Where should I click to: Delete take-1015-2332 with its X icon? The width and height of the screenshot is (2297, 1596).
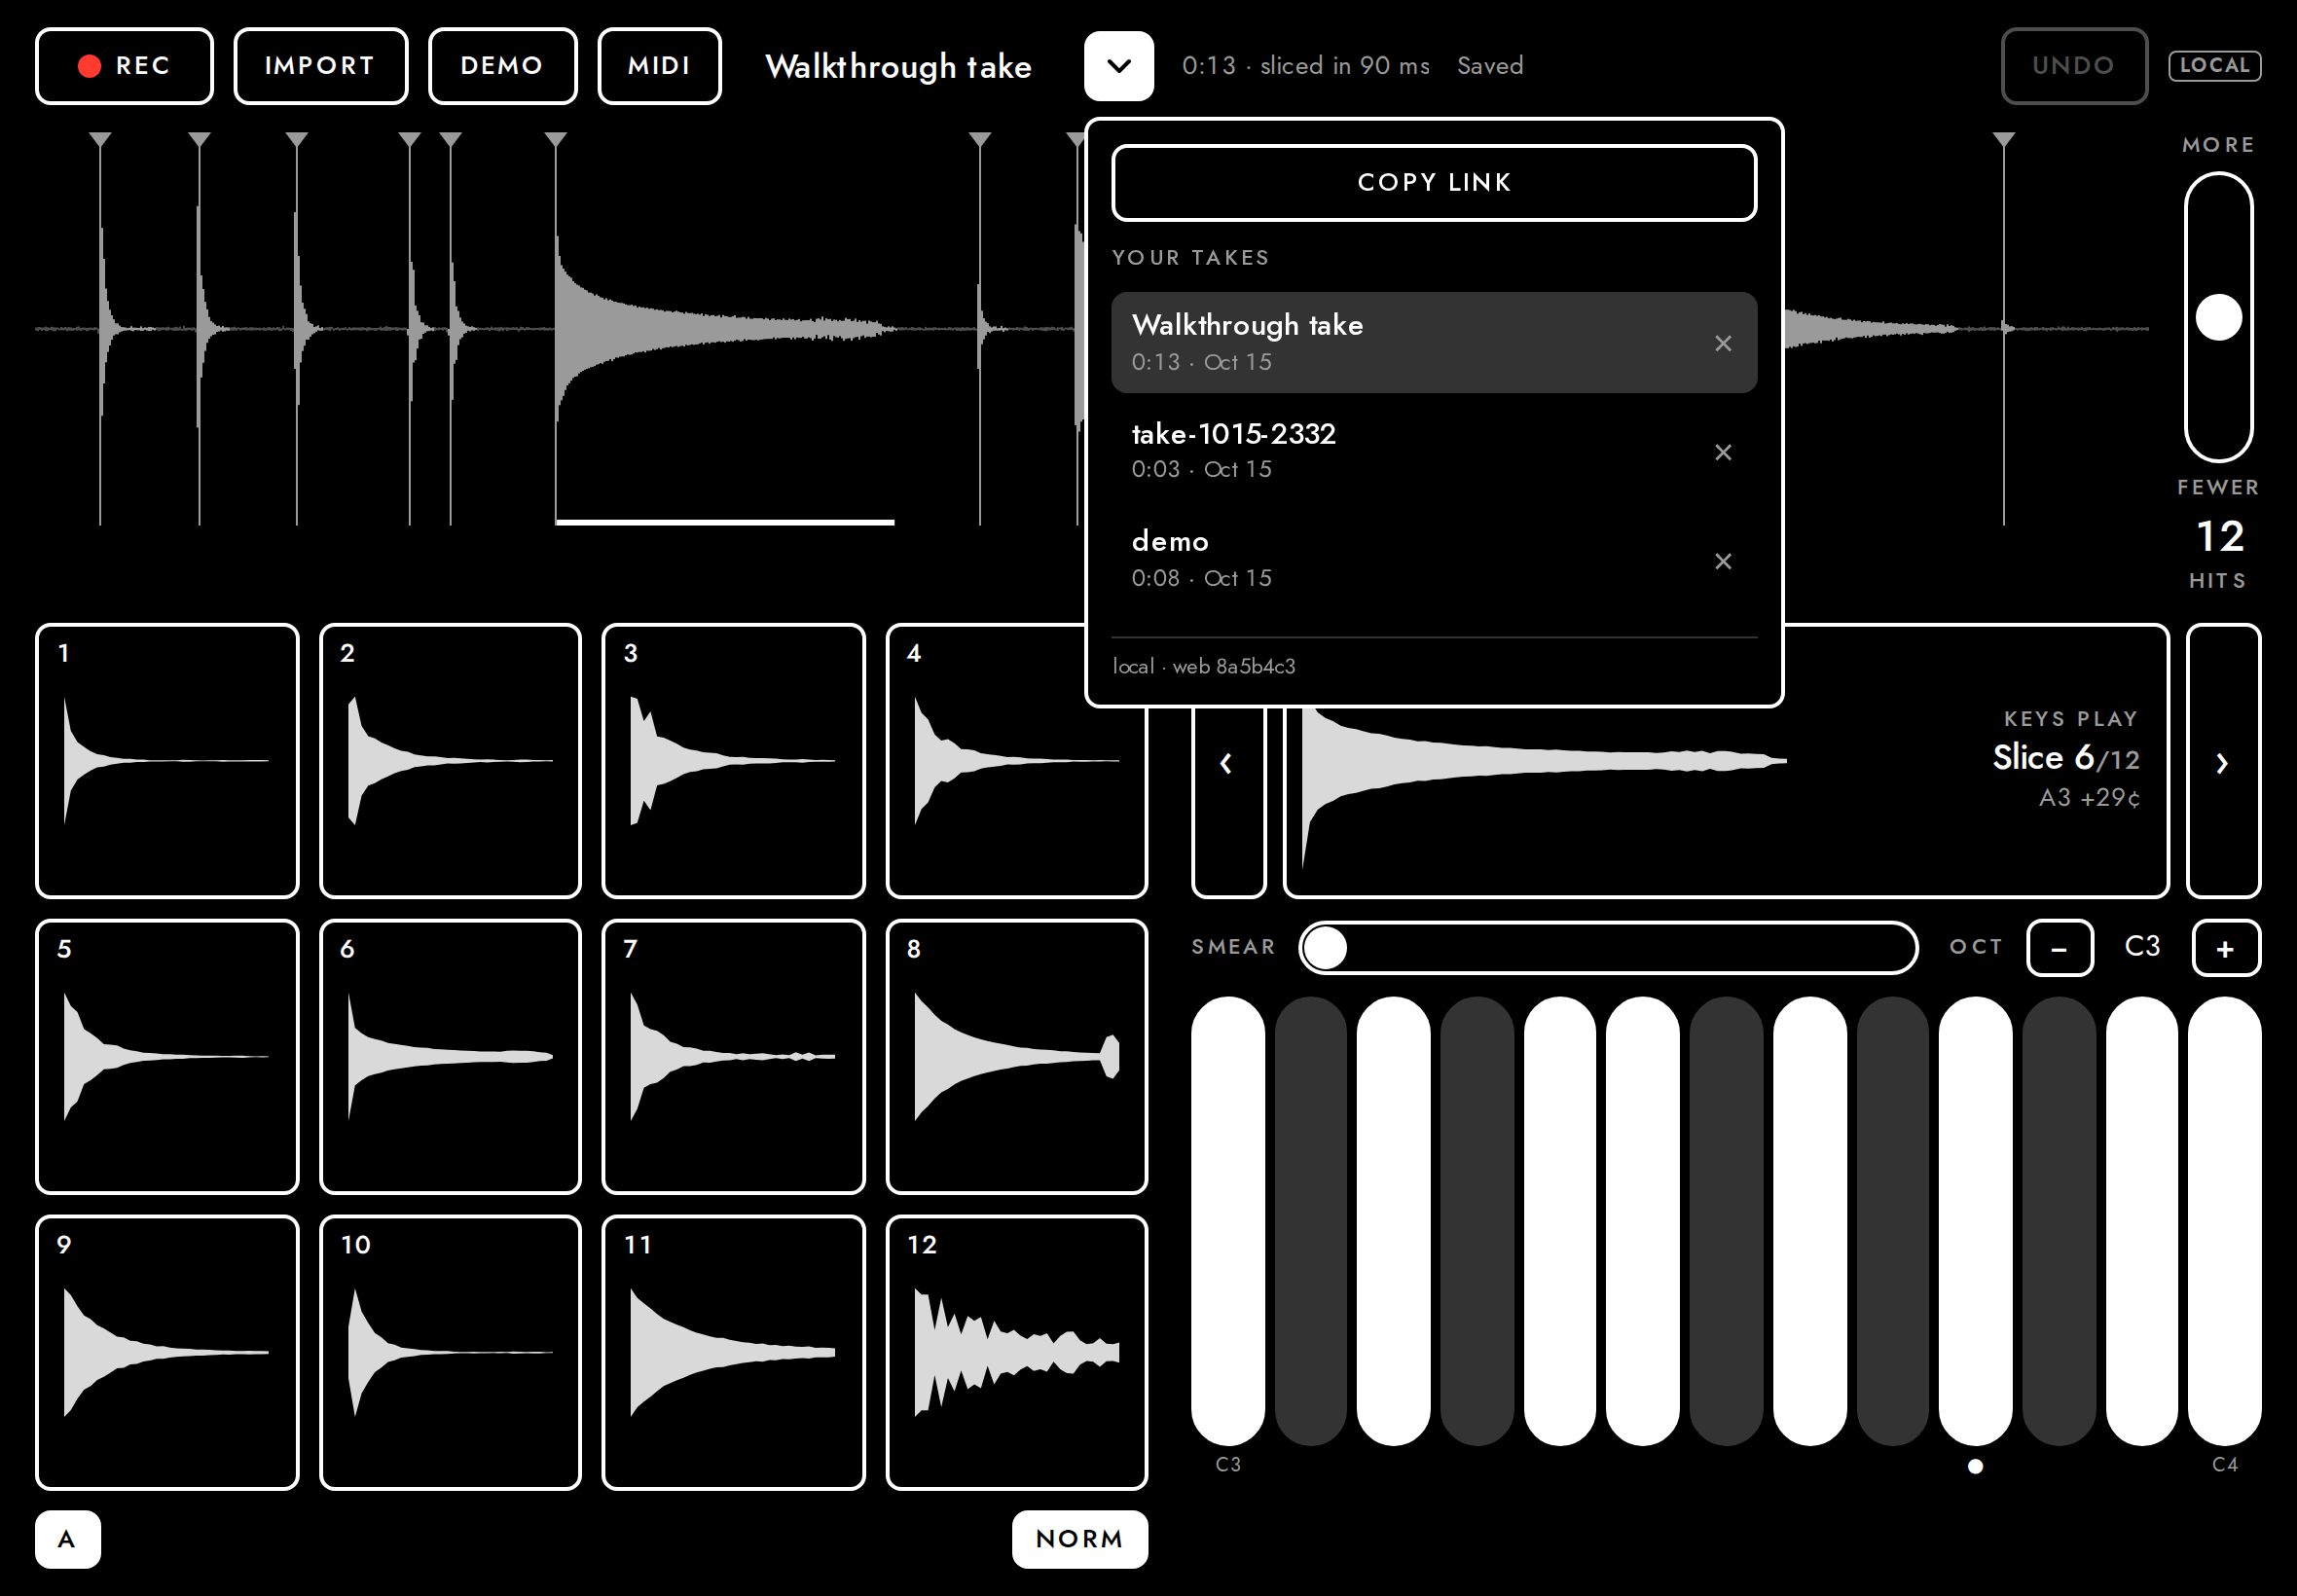tap(1723, 452)
